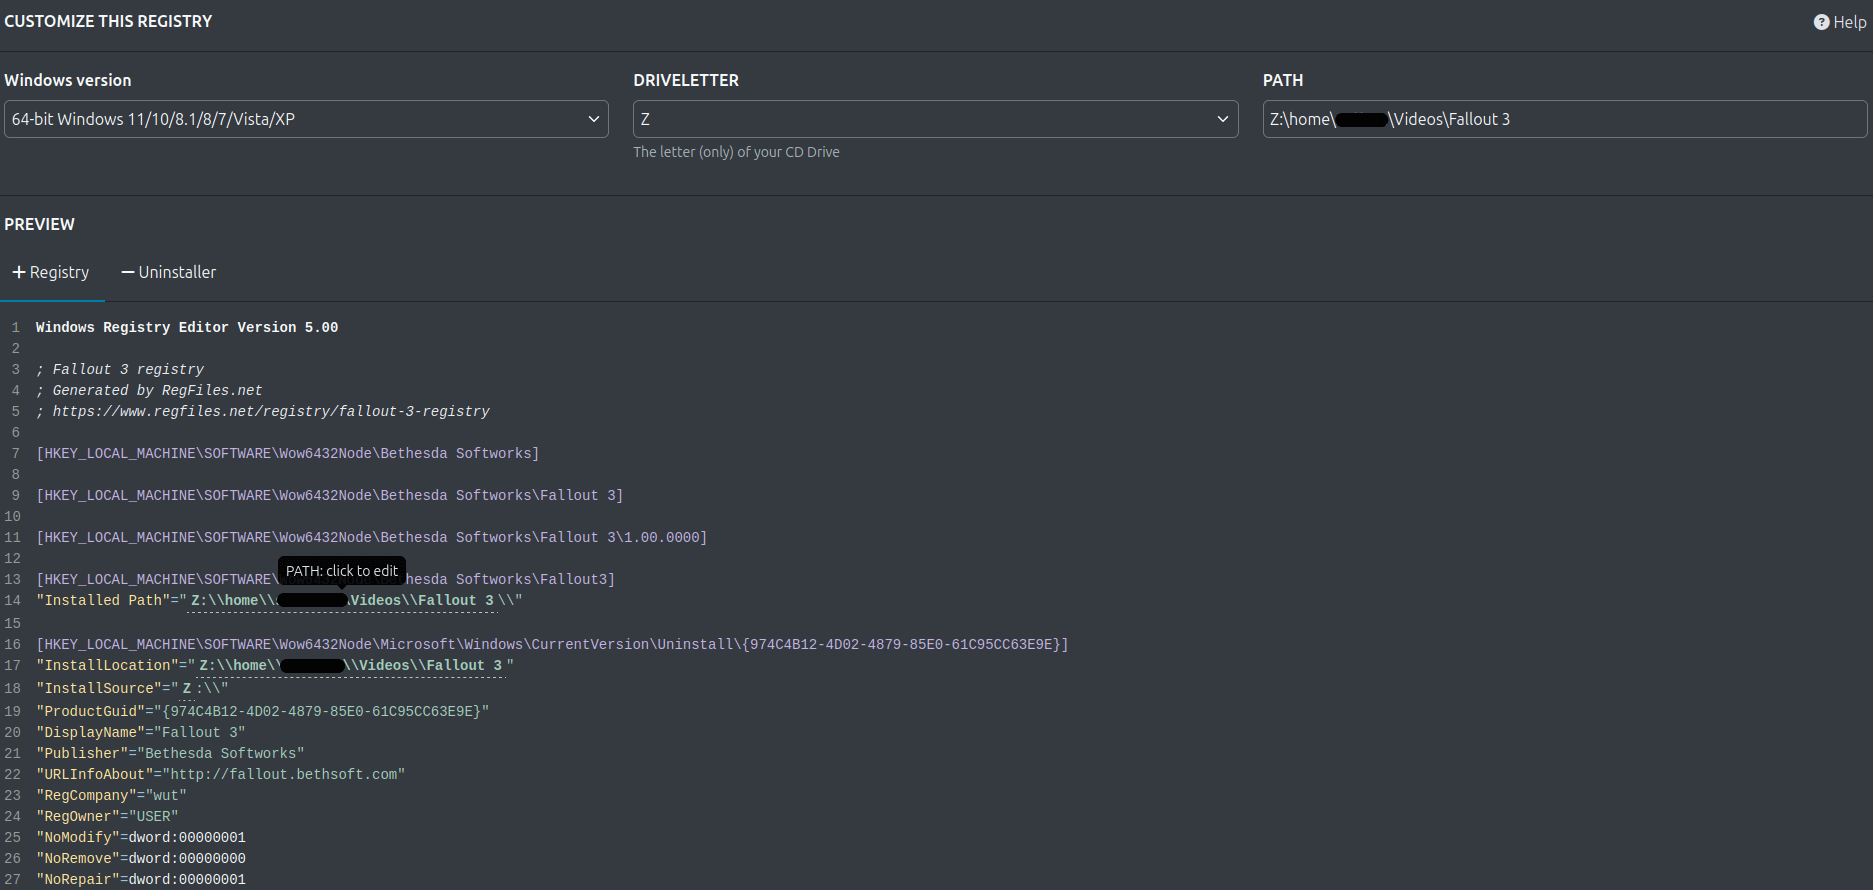Click the '; Fallout 3 registry' comment
Image resolution: width=1873 pixels, height=890 pixels.
120,369
